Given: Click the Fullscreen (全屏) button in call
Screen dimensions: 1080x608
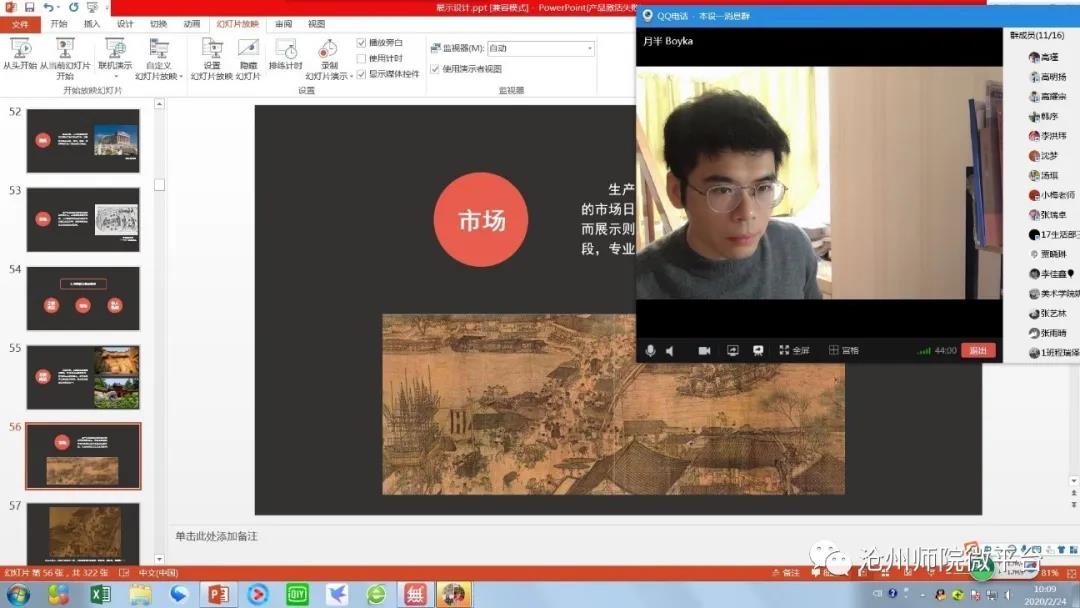Looking at the screenshot, I should tap(794, 351).
